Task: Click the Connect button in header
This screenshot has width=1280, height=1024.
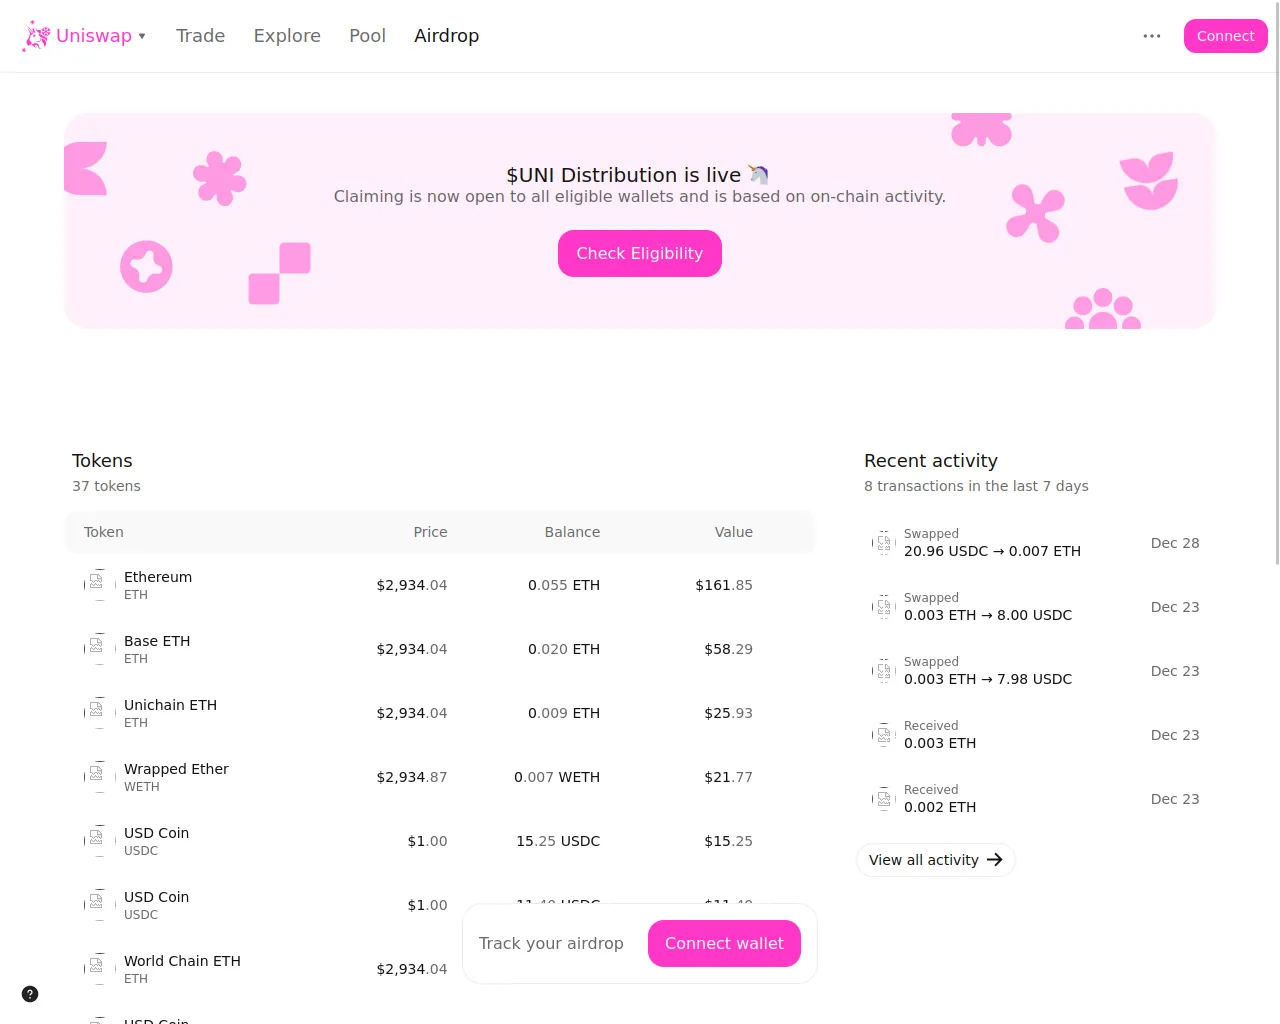Action: (1225, 36)
